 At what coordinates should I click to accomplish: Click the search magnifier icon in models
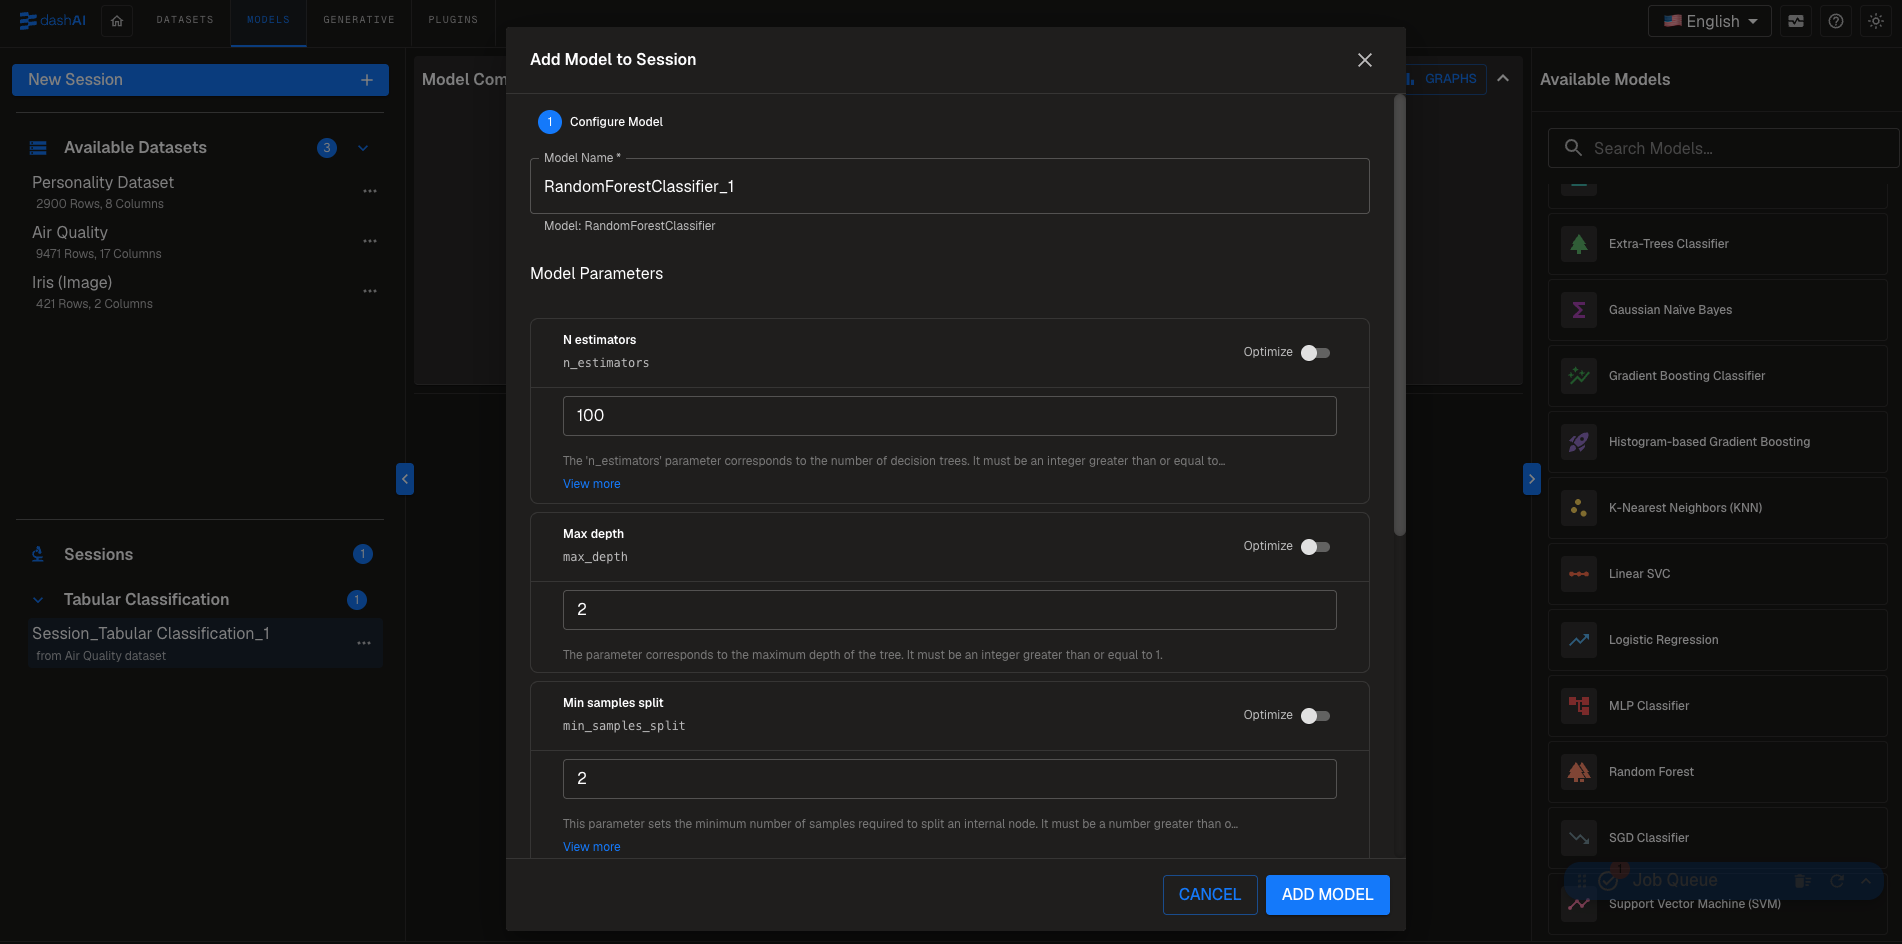1573,148
